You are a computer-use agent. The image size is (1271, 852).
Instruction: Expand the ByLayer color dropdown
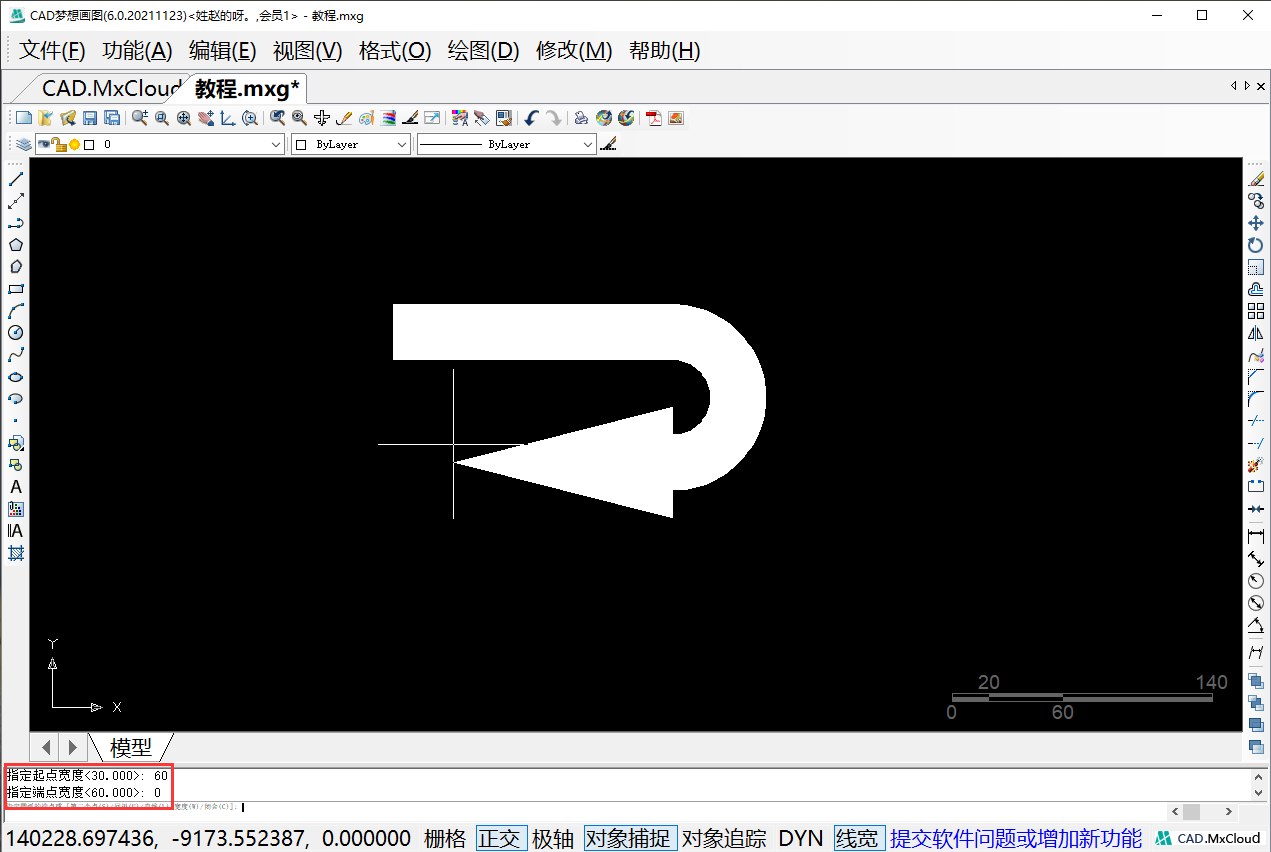click(x=402, y=145)
